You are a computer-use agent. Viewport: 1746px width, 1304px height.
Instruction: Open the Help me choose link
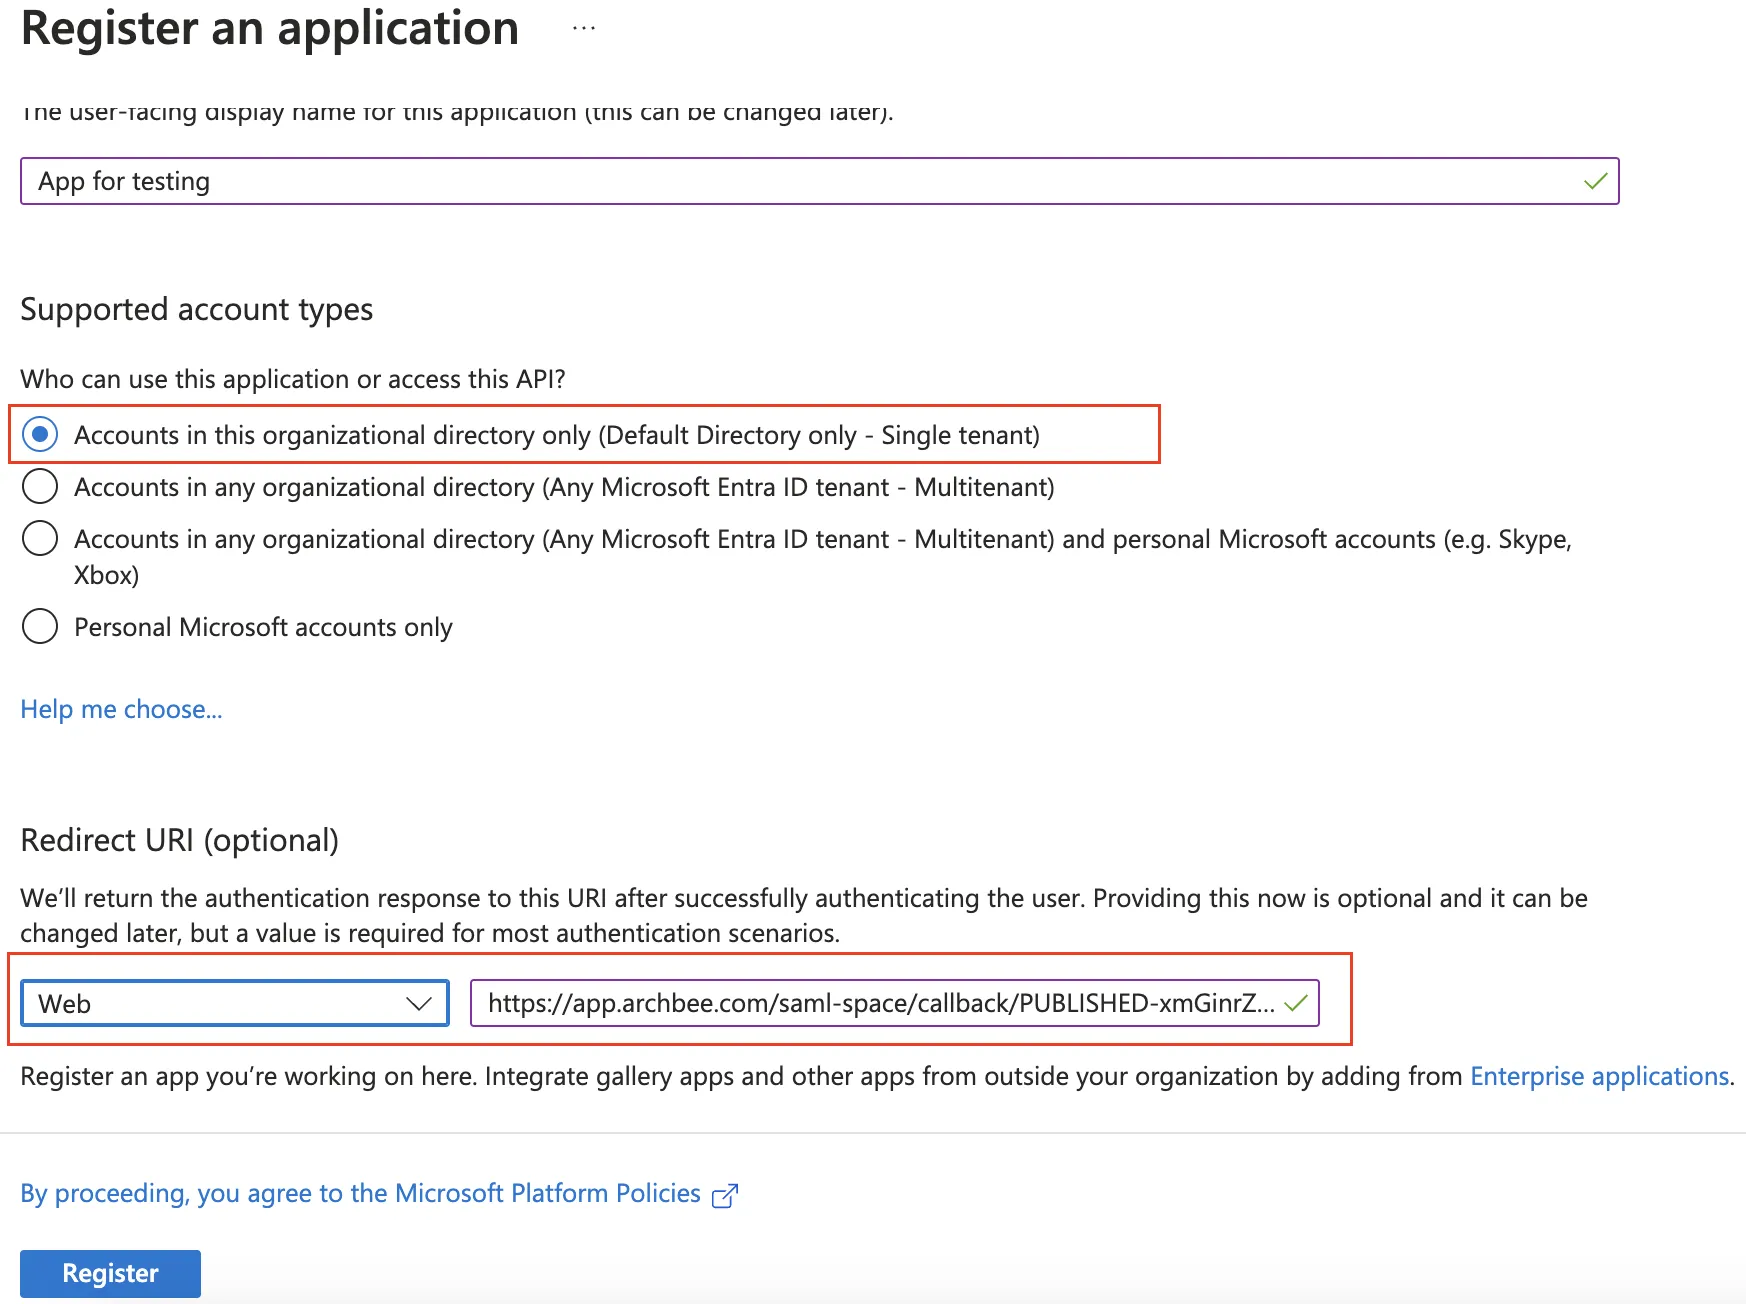click(x=121, y=709)
